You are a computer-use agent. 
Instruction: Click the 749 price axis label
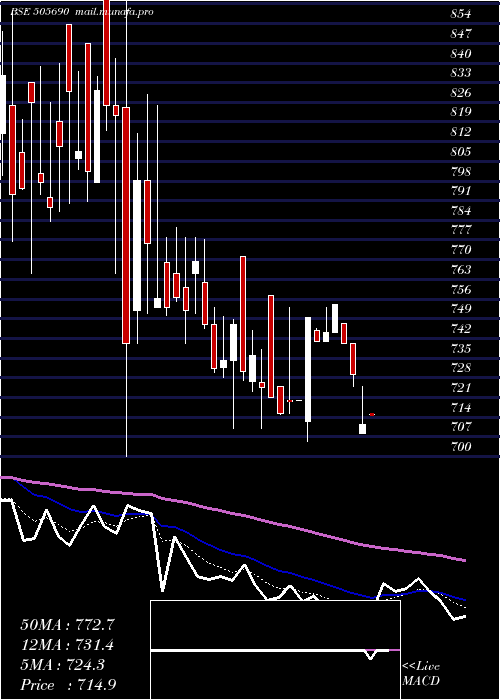click(461, 309)
